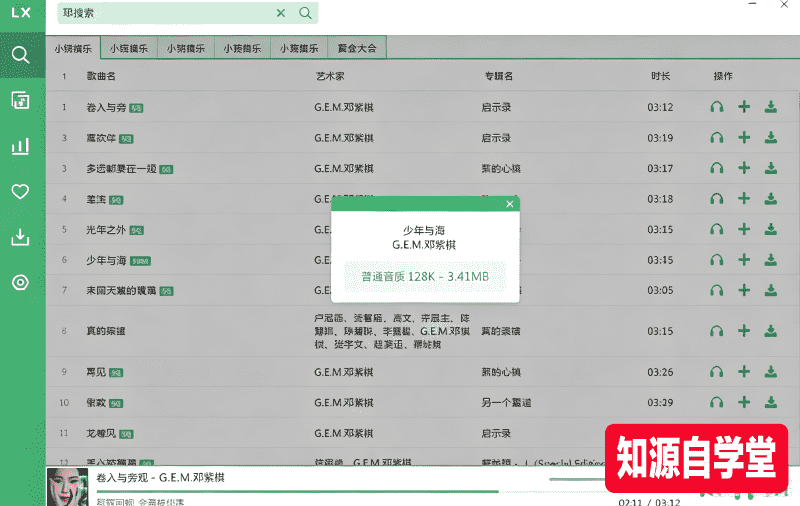Add 光年之外 using plus icon
The width and height of the screenshot is (800, 506).
click(744, 229)
